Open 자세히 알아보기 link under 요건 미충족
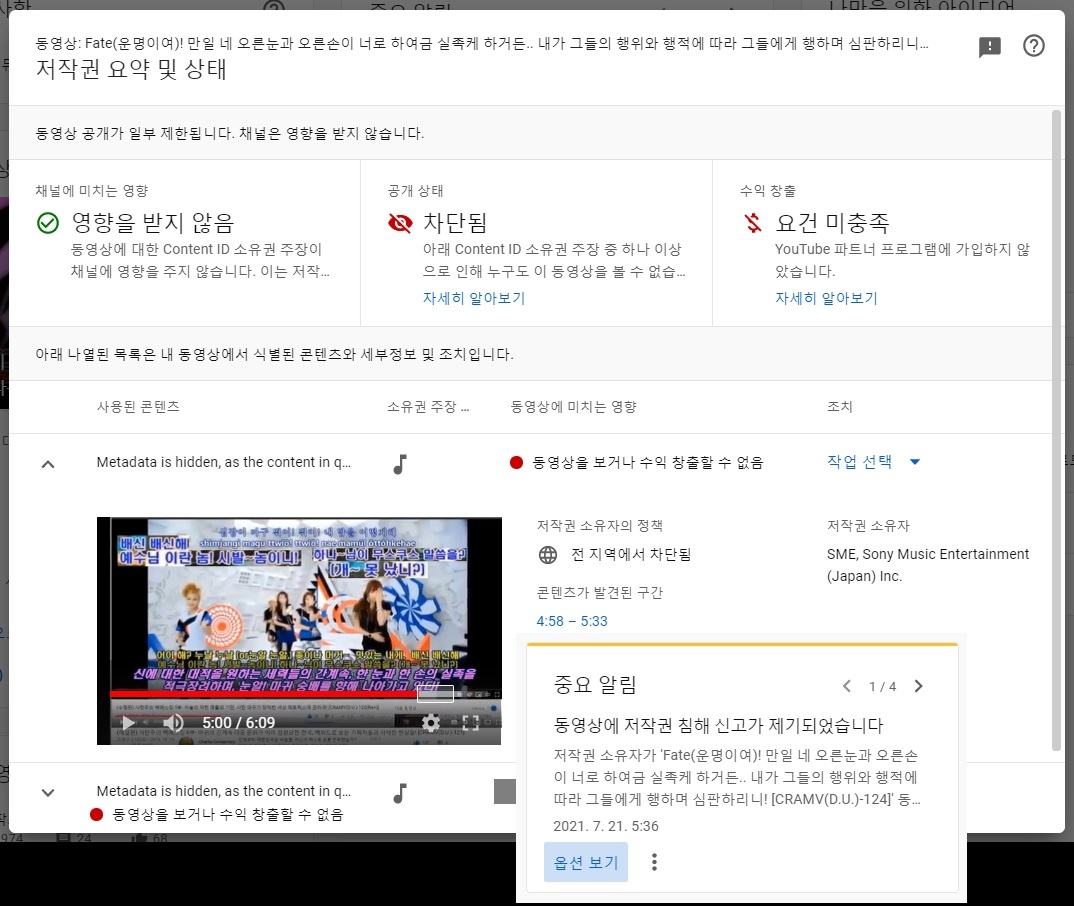Image resolution: width=1074 pixels, height=906 pixels. tap(826, 298)
